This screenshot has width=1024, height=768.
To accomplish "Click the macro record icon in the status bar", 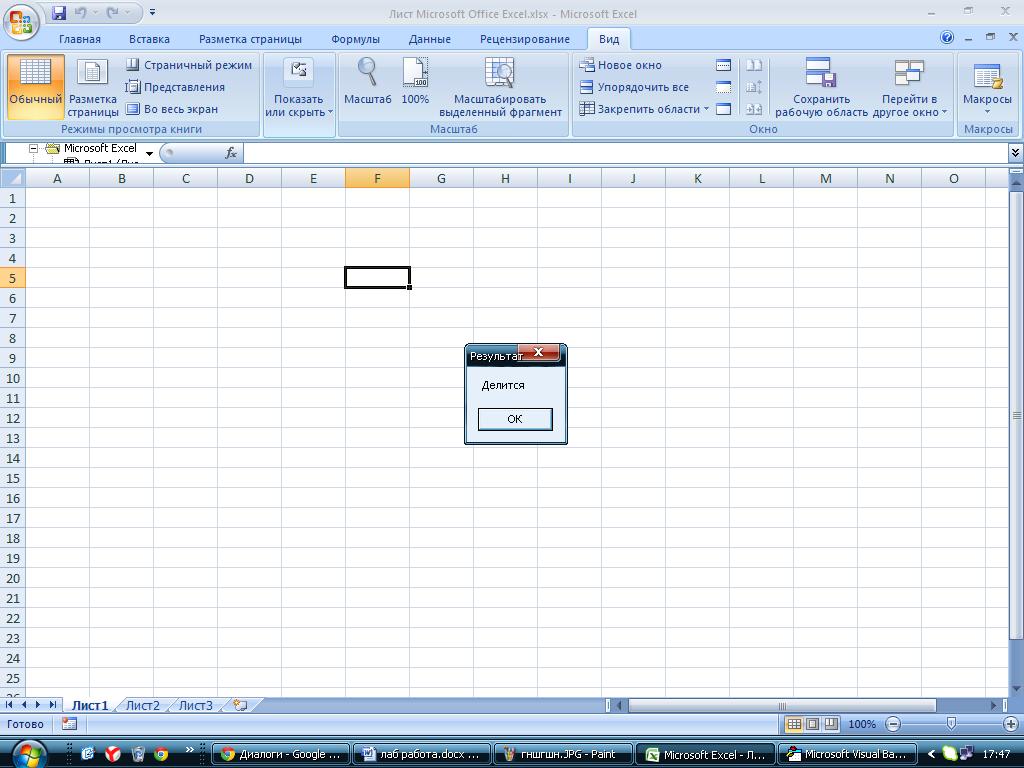I will (69, 724).
